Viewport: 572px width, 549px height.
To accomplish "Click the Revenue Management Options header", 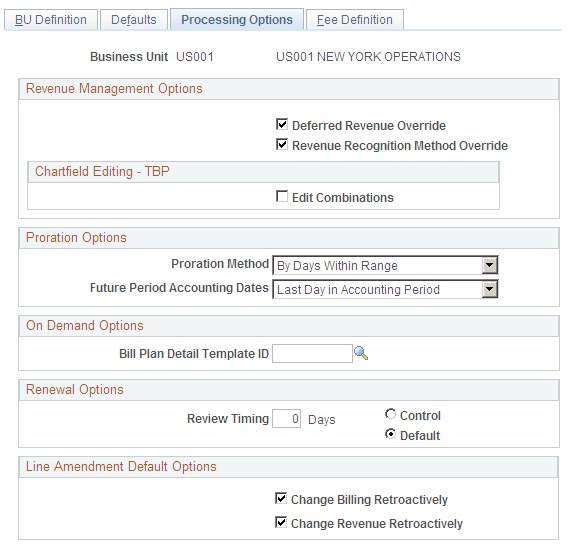I will pos(289,89).
